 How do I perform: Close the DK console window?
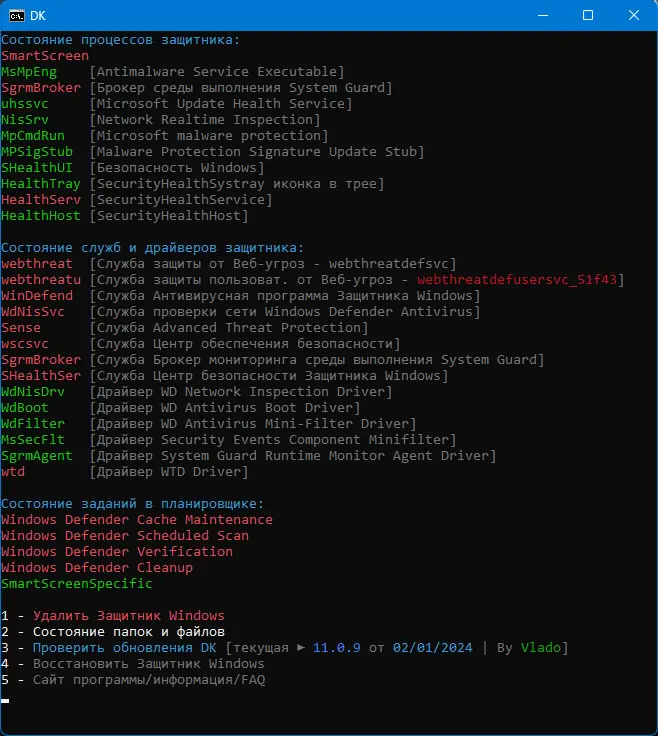(x=634, y=15)
